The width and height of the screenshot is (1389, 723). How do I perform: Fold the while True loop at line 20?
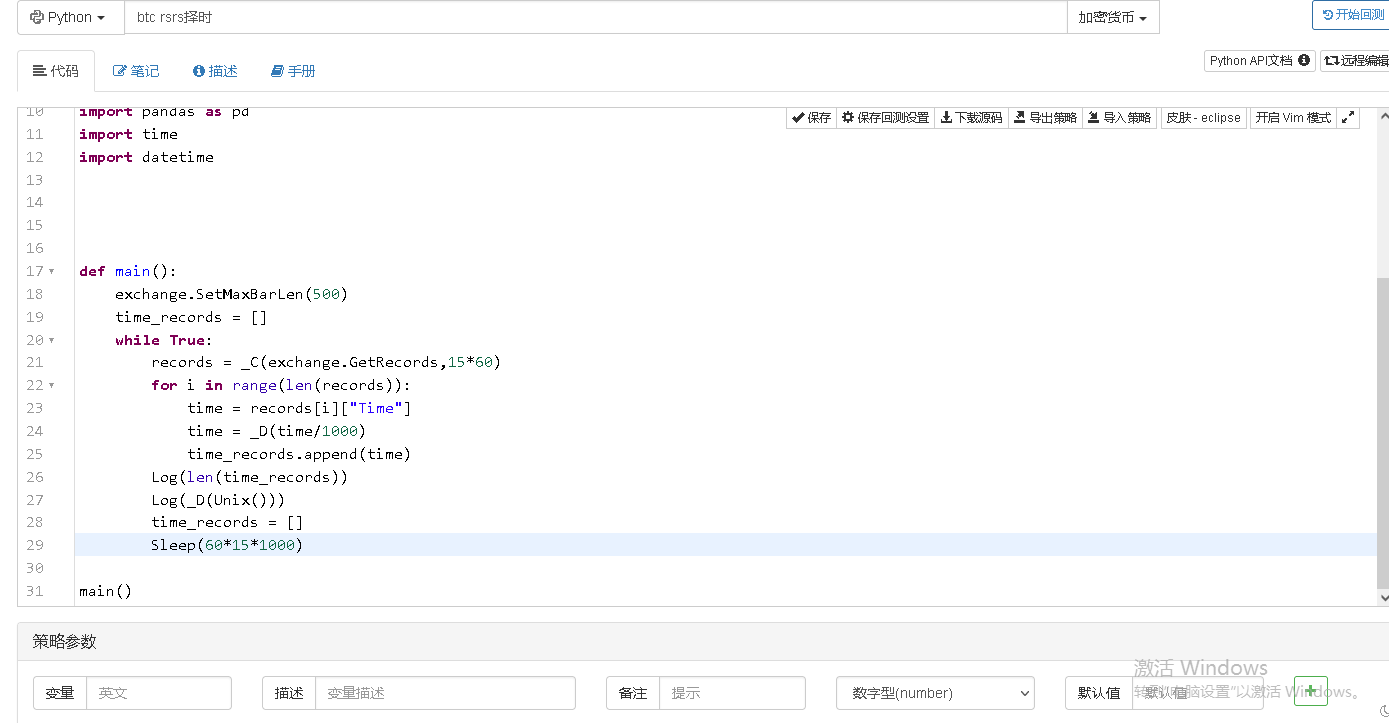[x=52, y=341]
